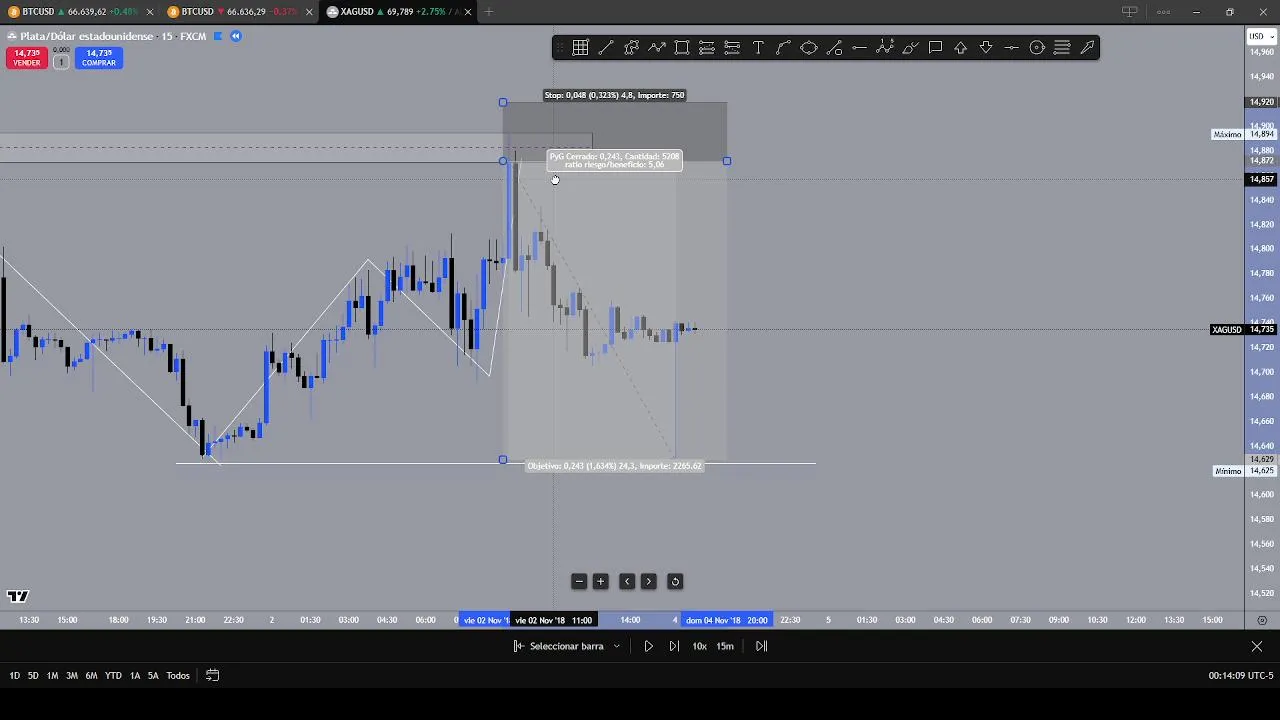
Task: Select the ellipse shape tool
Action: pyautogui.click(x=809, y=47)
